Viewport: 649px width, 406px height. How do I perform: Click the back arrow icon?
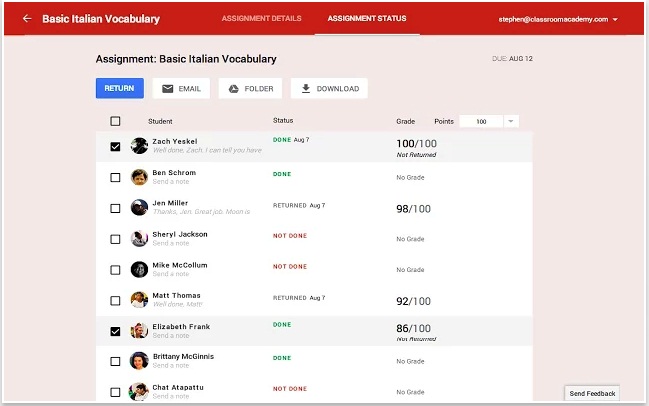click(27, 19)
